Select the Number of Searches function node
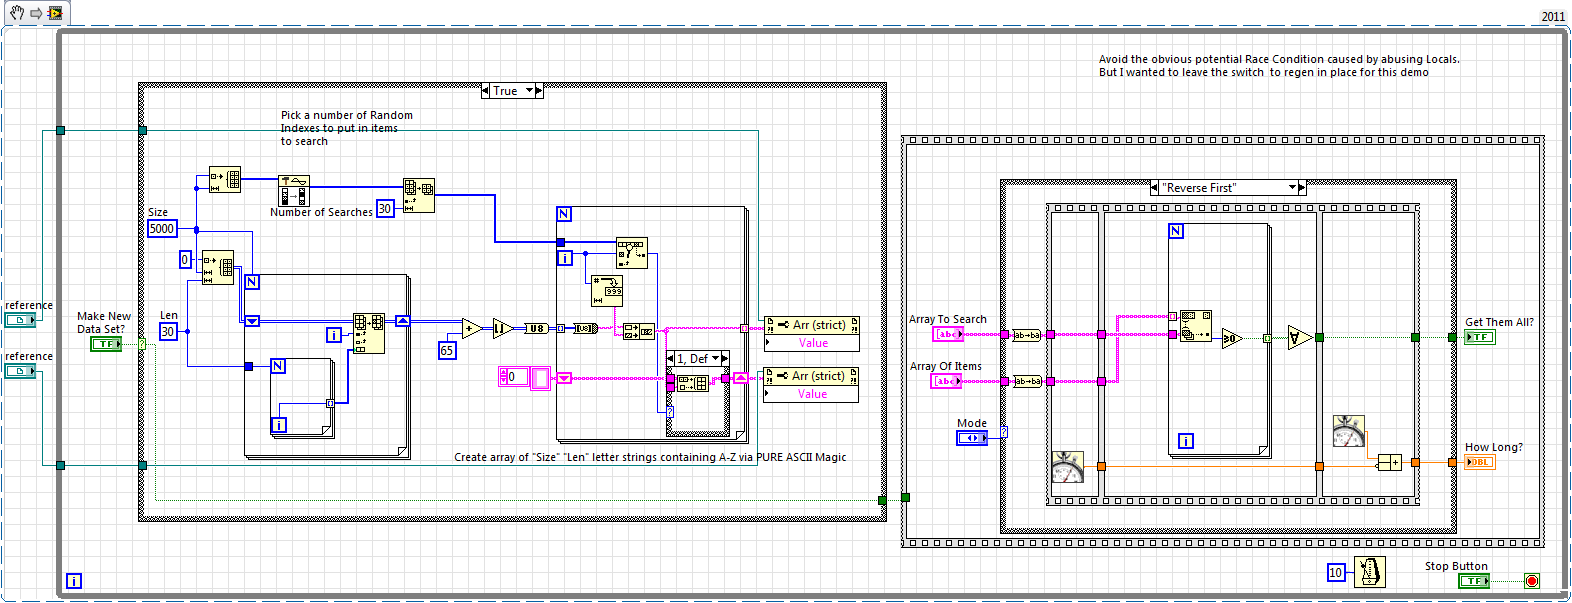The width and height of the screenshot is (1572, 603). pyautogui.click(x=294, y=191)
